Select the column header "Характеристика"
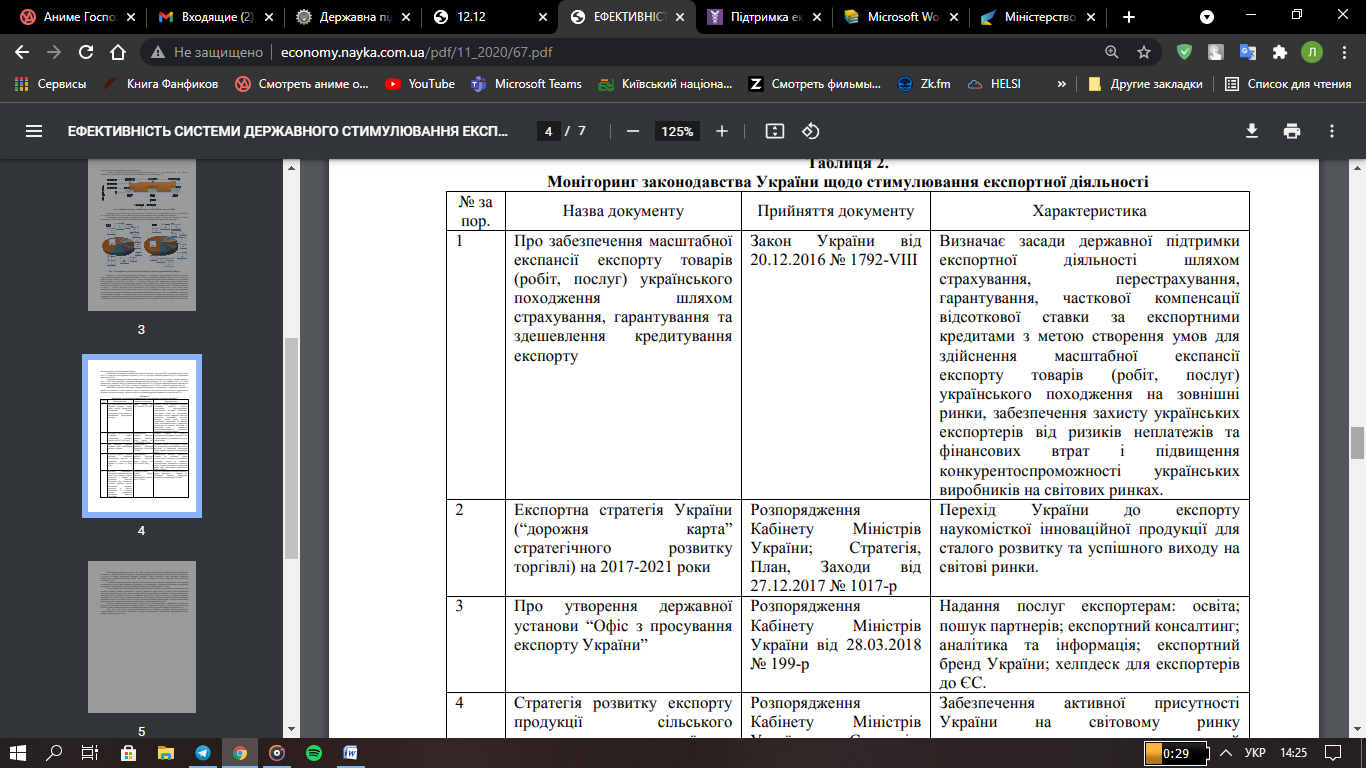This screenshot has height=768, width=1366. (1089, 211)
